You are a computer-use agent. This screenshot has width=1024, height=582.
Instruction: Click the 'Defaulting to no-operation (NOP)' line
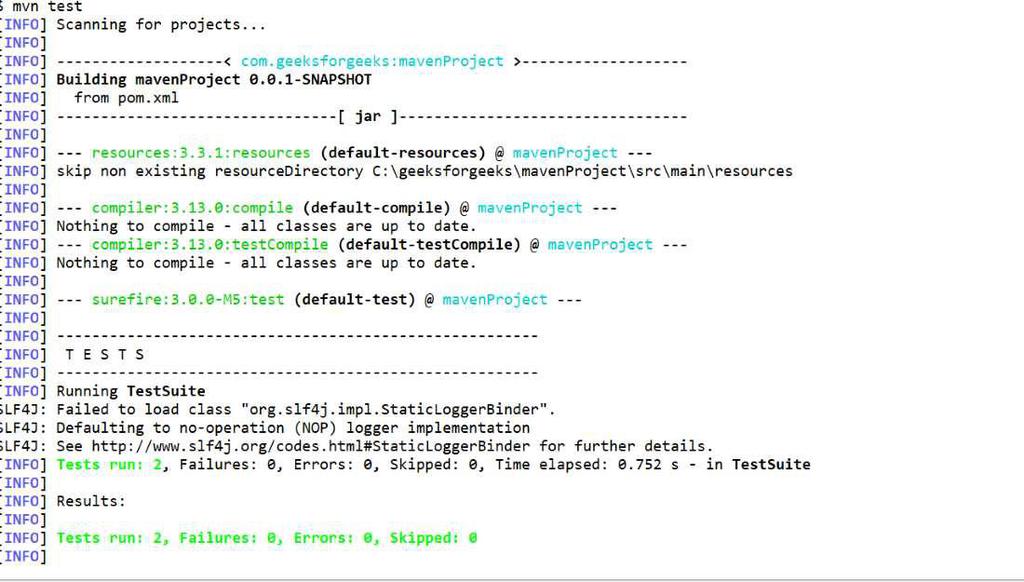[293, 428]
